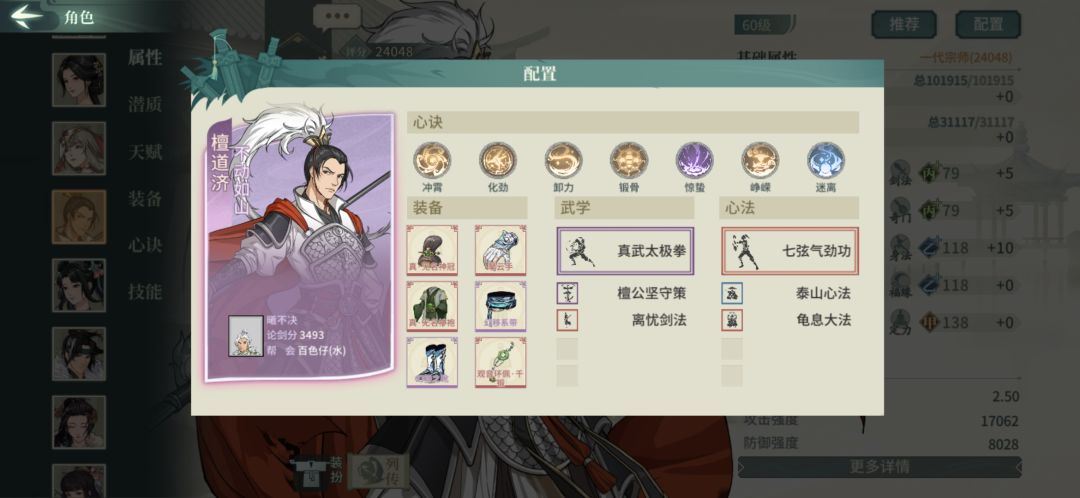Image resolution: width=1080 pixels, height=498 pixels.
Task: Switch to the 天赋 tab
Action: point(145,152)
